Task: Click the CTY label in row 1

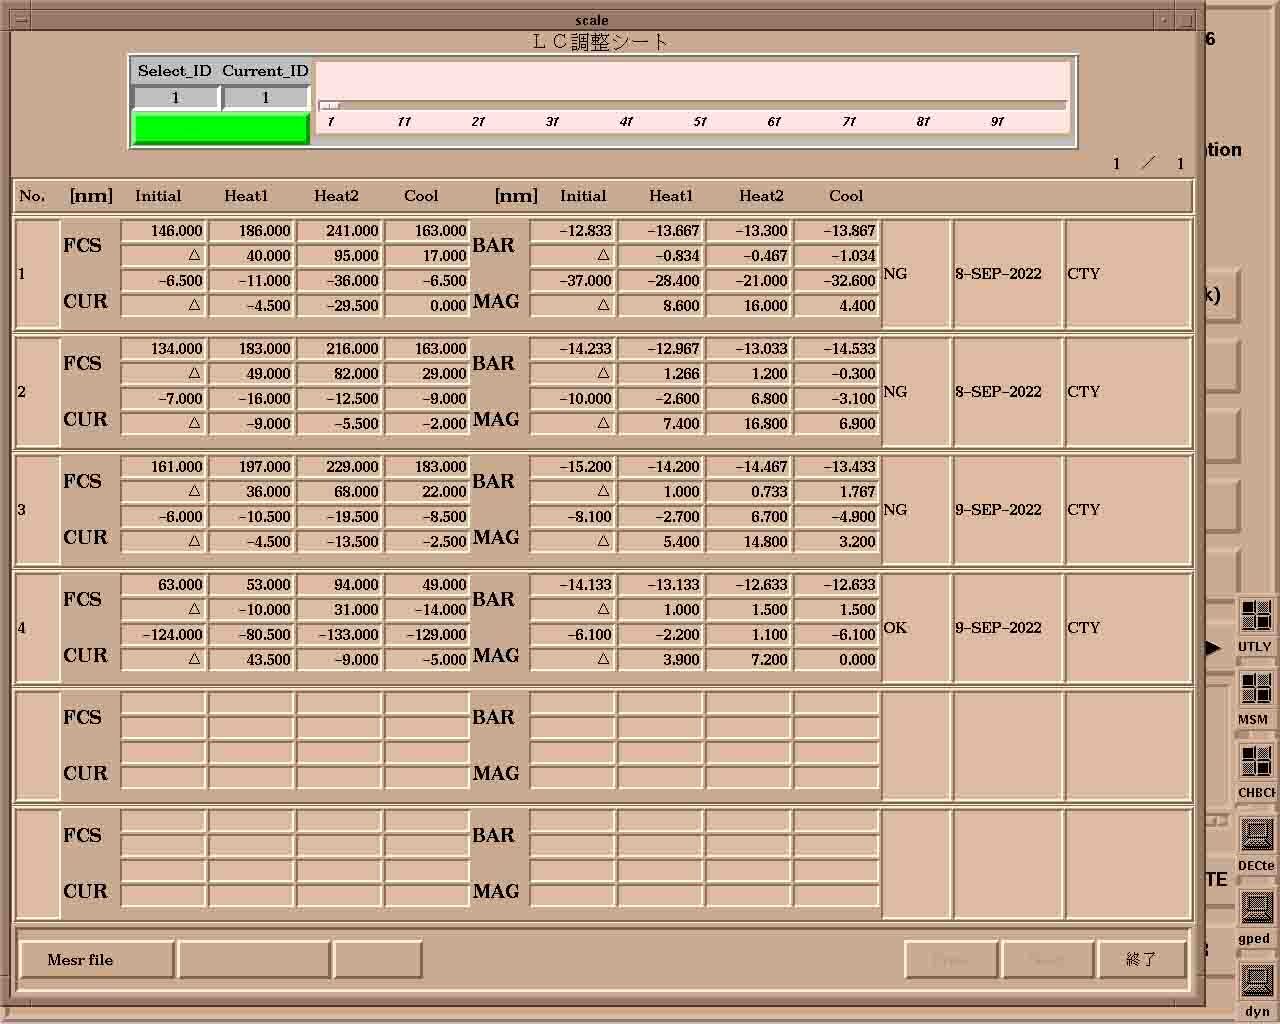Action: (x=1083, y=274)
